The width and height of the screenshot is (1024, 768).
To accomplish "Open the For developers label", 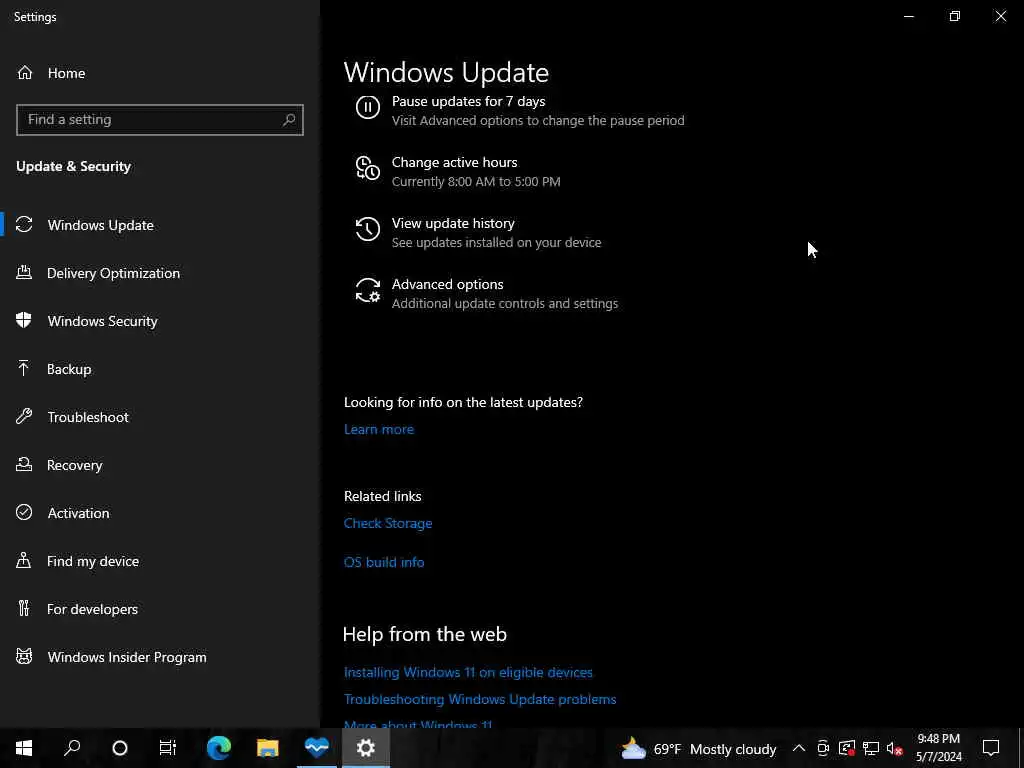I will pos(92,609).
